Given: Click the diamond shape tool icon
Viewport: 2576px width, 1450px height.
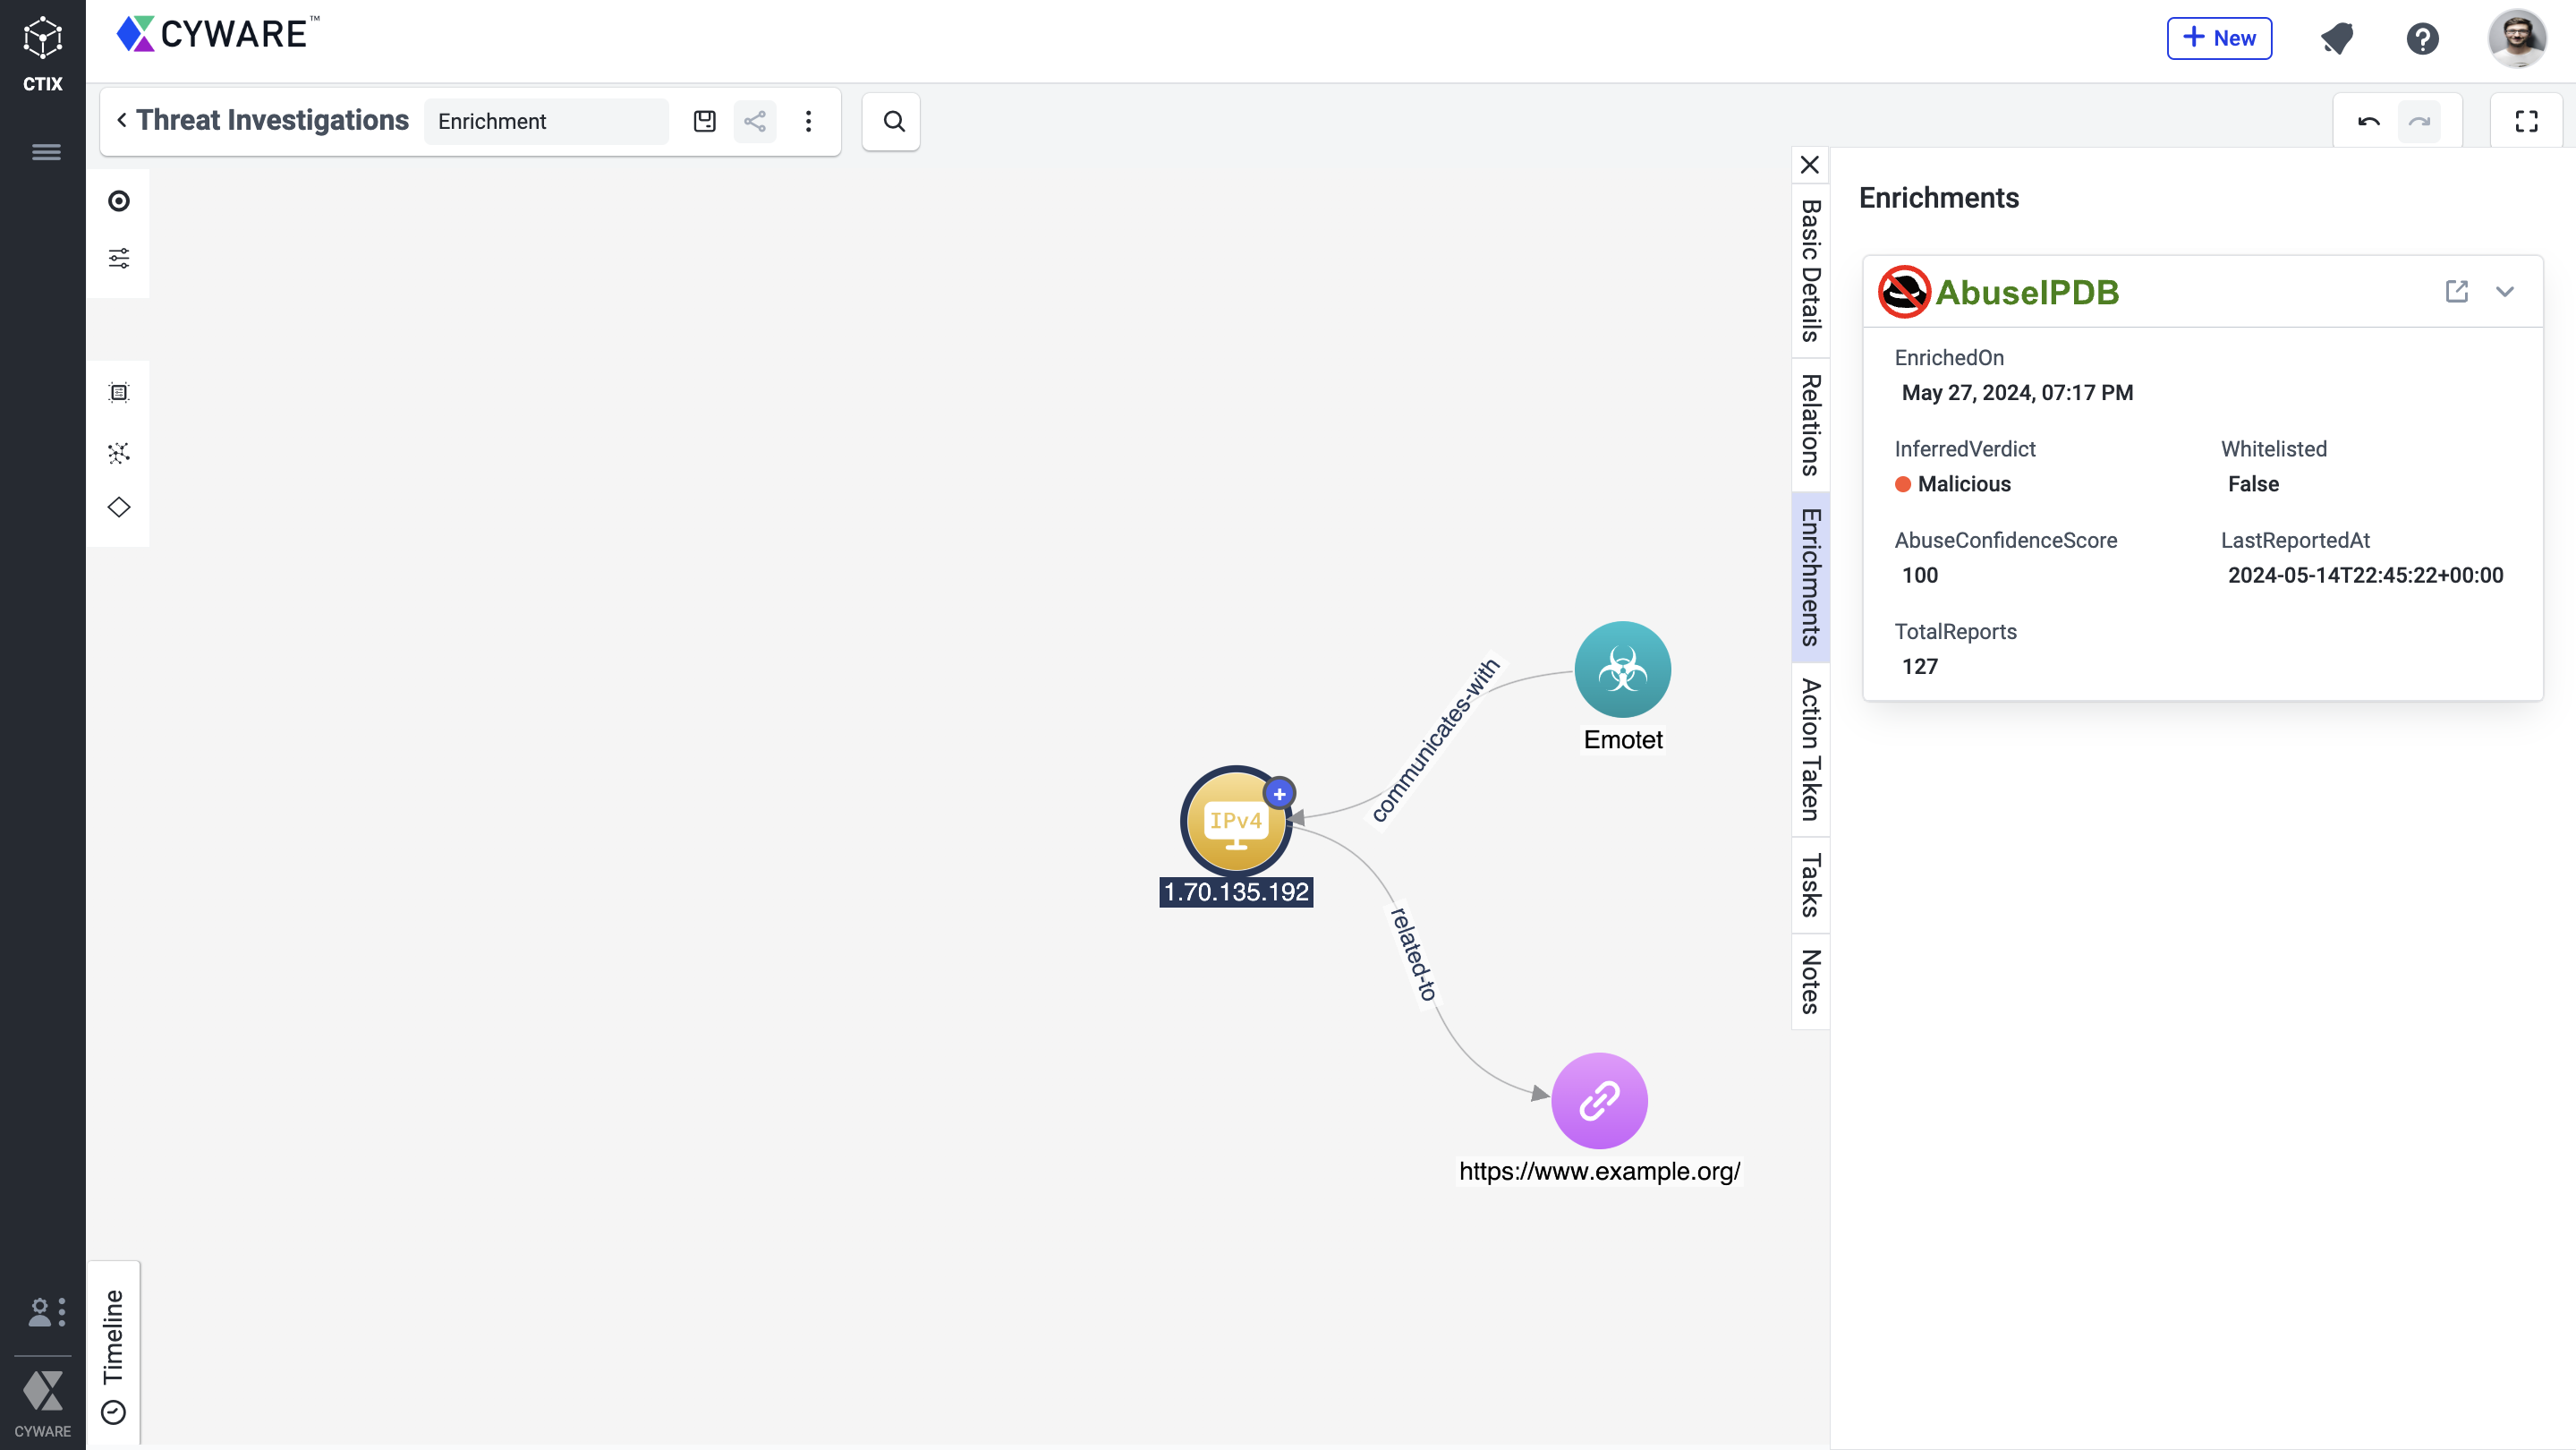Looking at the screenshot, I should 119,507.
